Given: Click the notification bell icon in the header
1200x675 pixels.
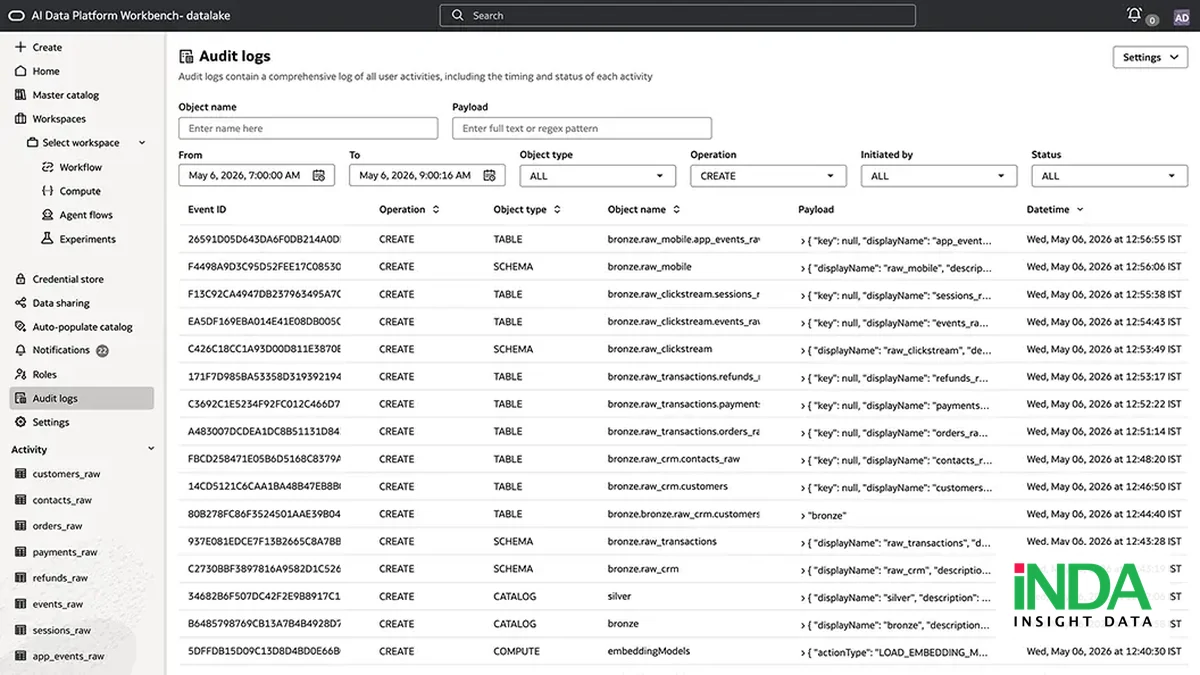Looking at the screenshot, I should [1134, 14].
